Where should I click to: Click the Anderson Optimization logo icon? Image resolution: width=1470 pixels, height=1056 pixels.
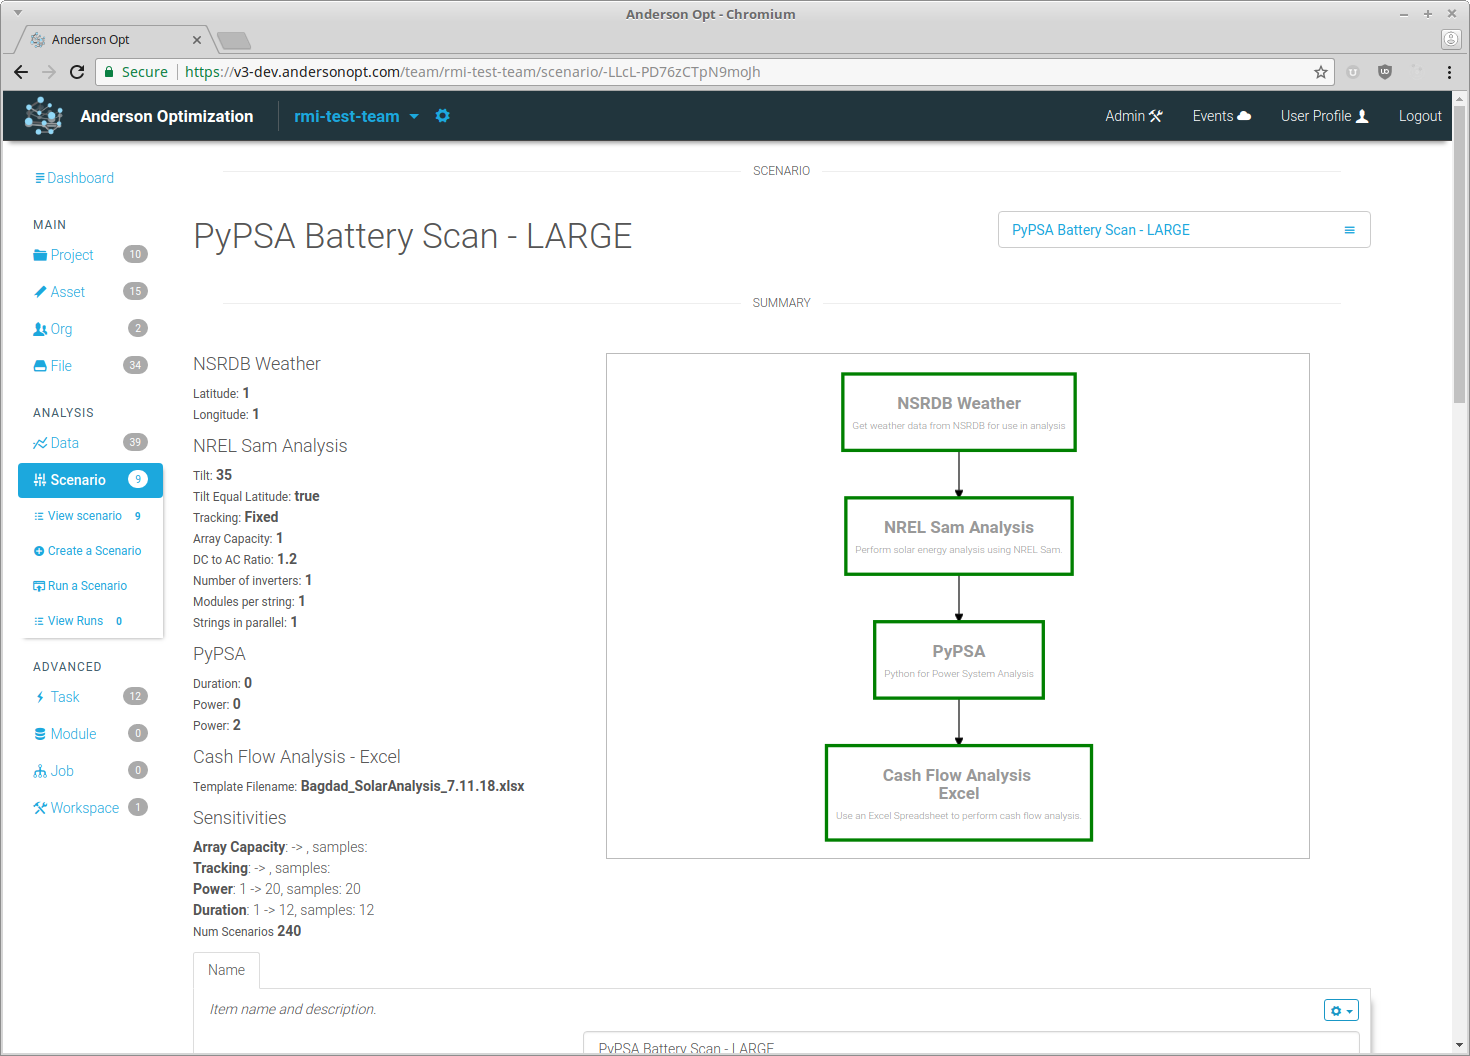point(43,116)
